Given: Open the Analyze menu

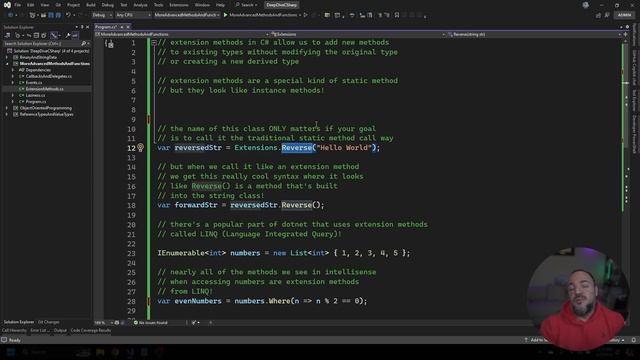Looking at the screenshot, I should (140, 5).
